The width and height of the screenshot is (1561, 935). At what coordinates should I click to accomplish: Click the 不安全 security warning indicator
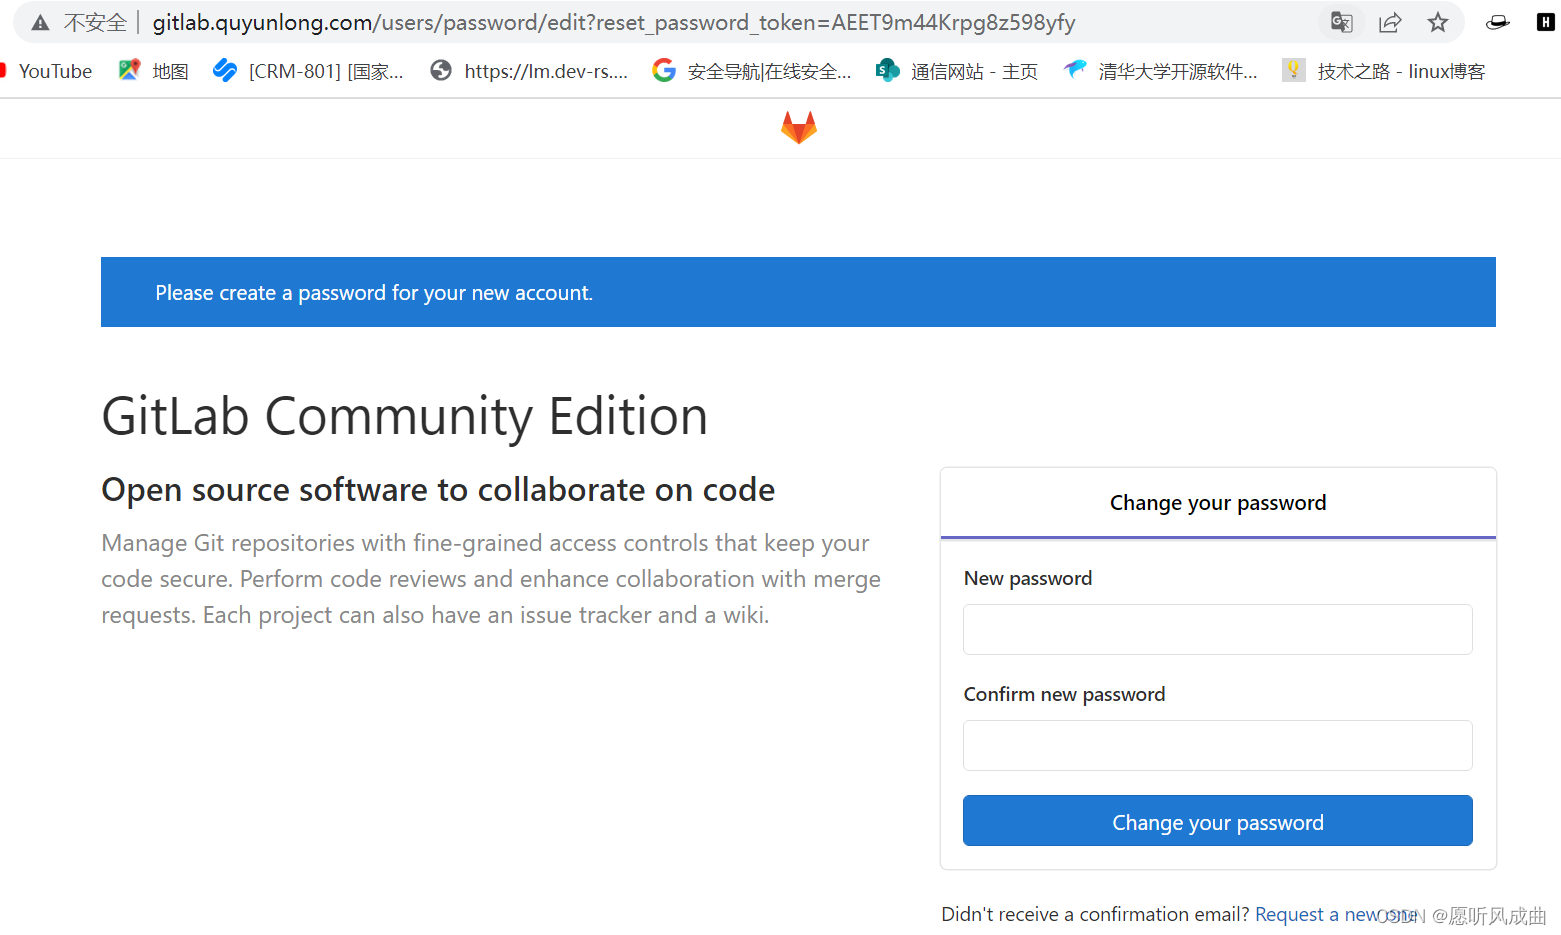point(76,21)
